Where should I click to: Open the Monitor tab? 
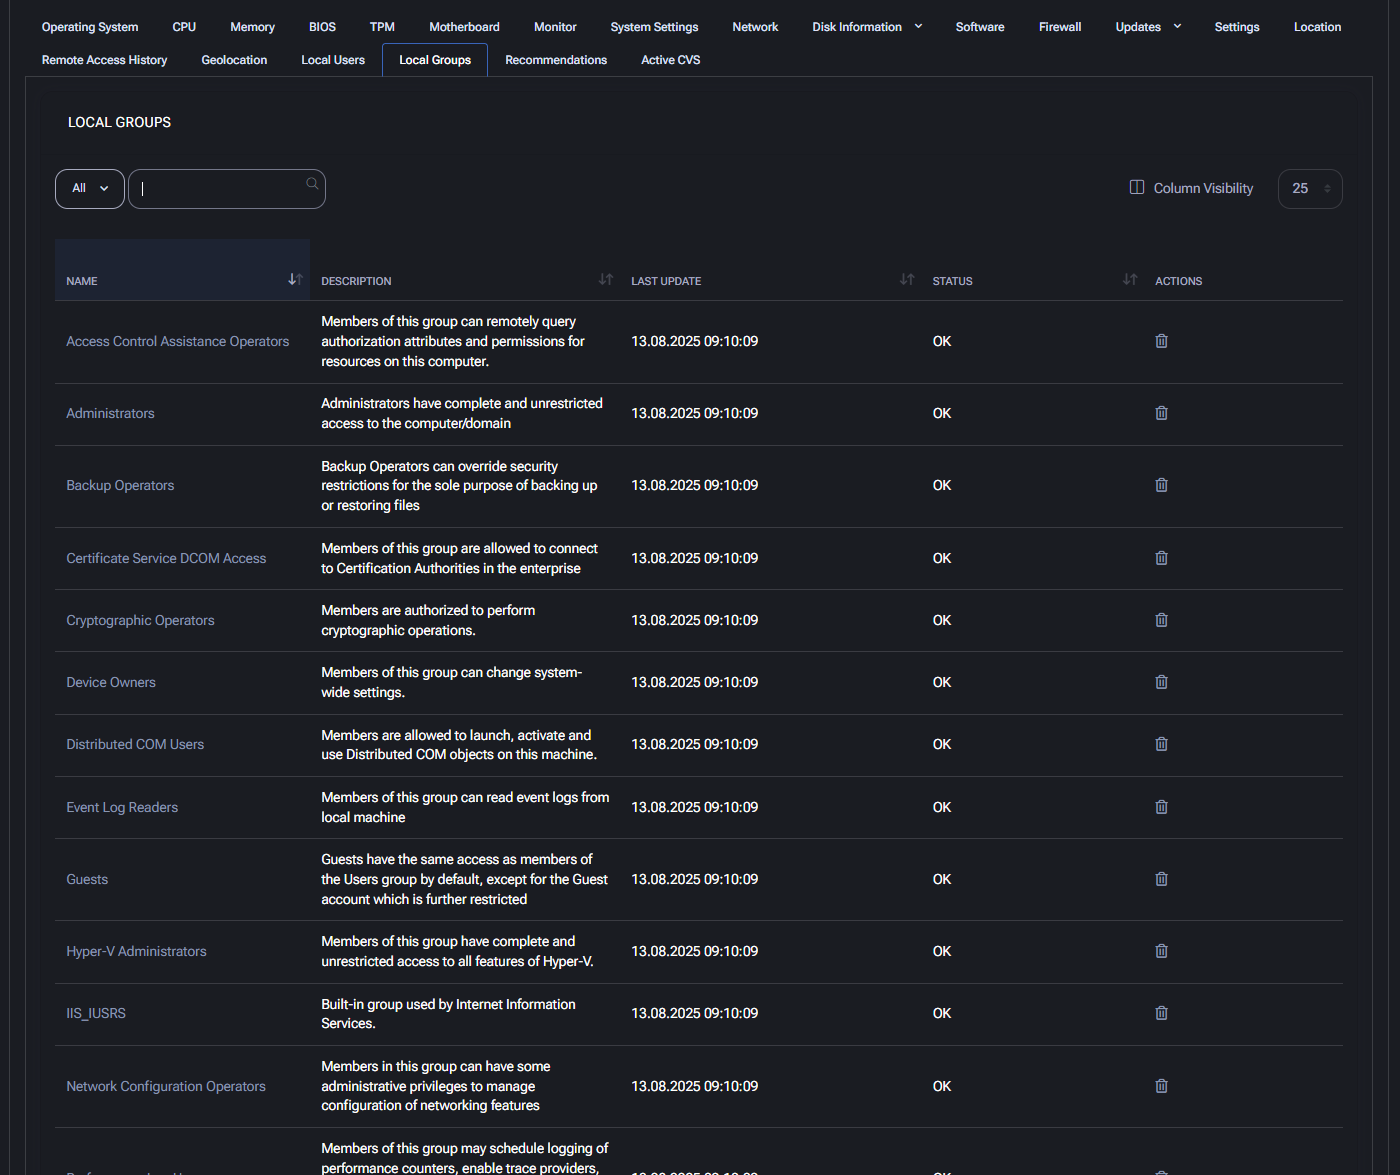(555, 27)
